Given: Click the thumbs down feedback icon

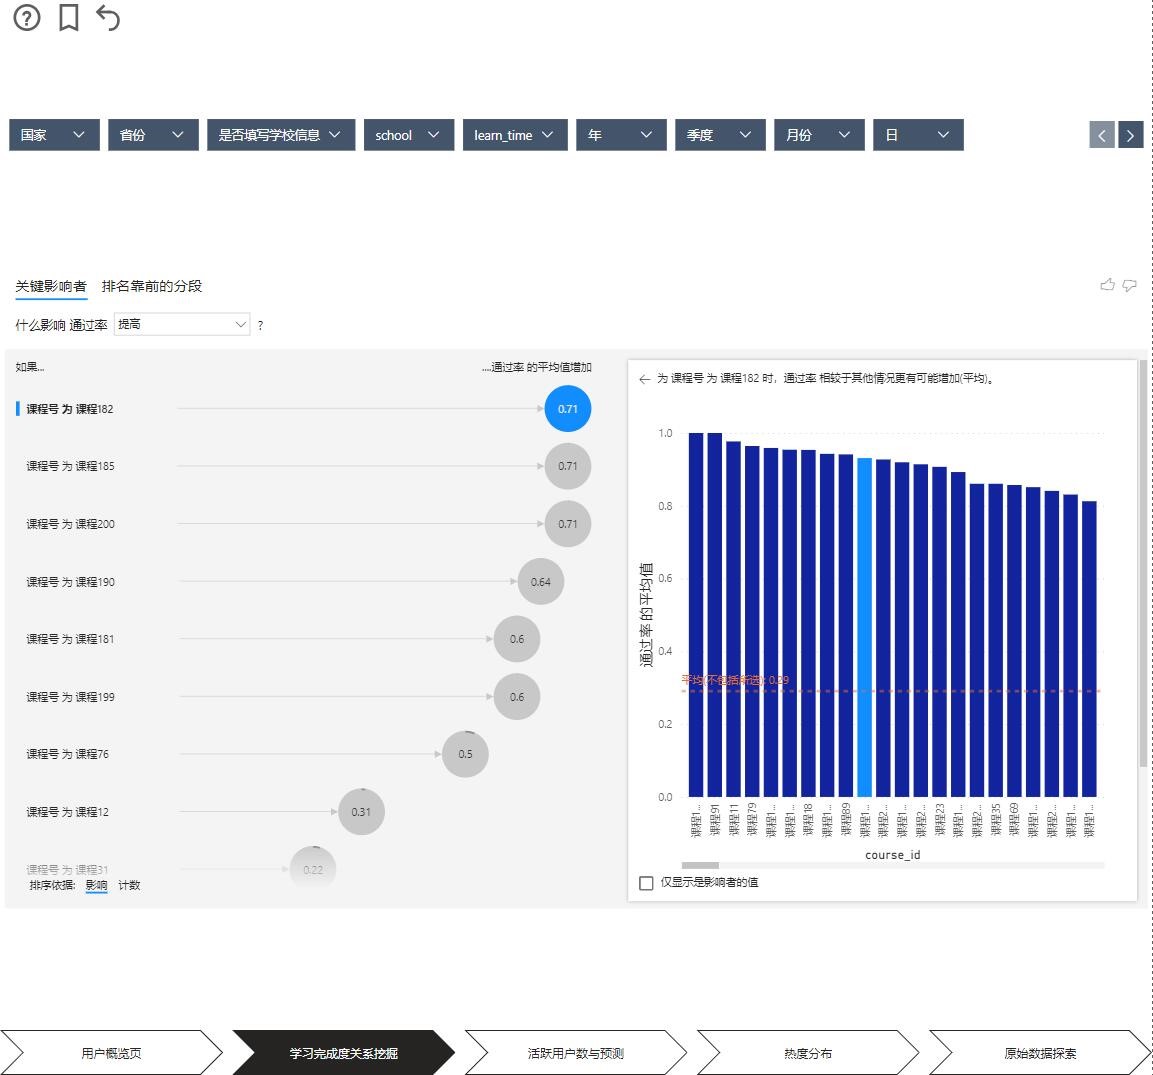Looking at the screenshot, I should tap(1130, 285).
